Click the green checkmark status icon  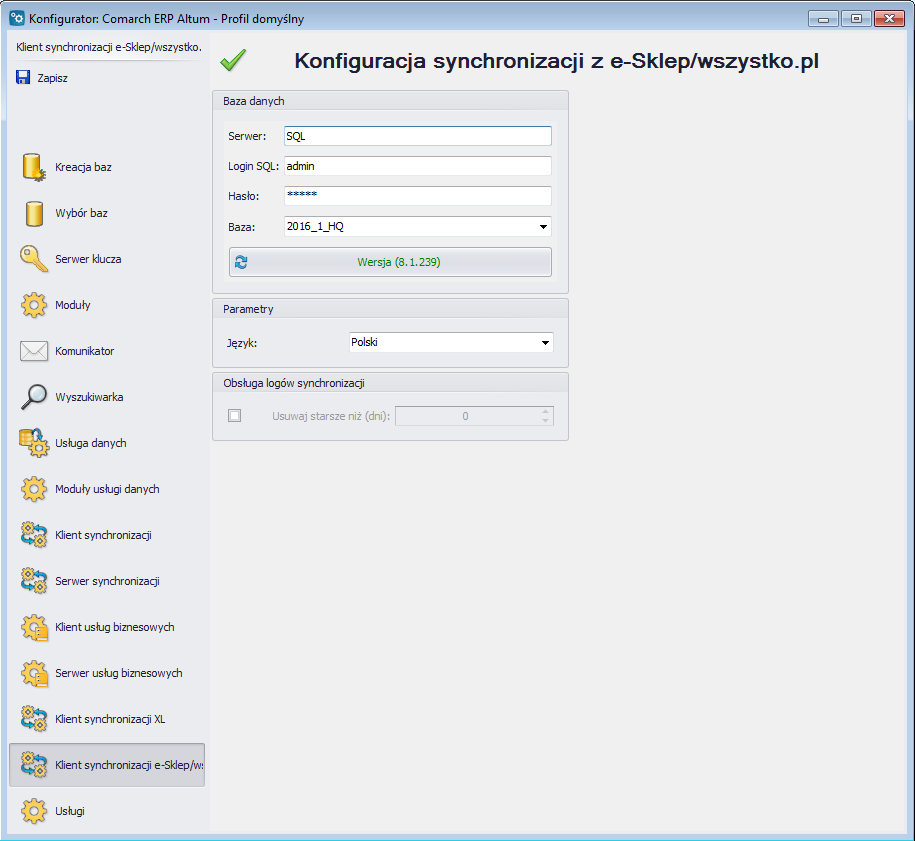point(233,60)
